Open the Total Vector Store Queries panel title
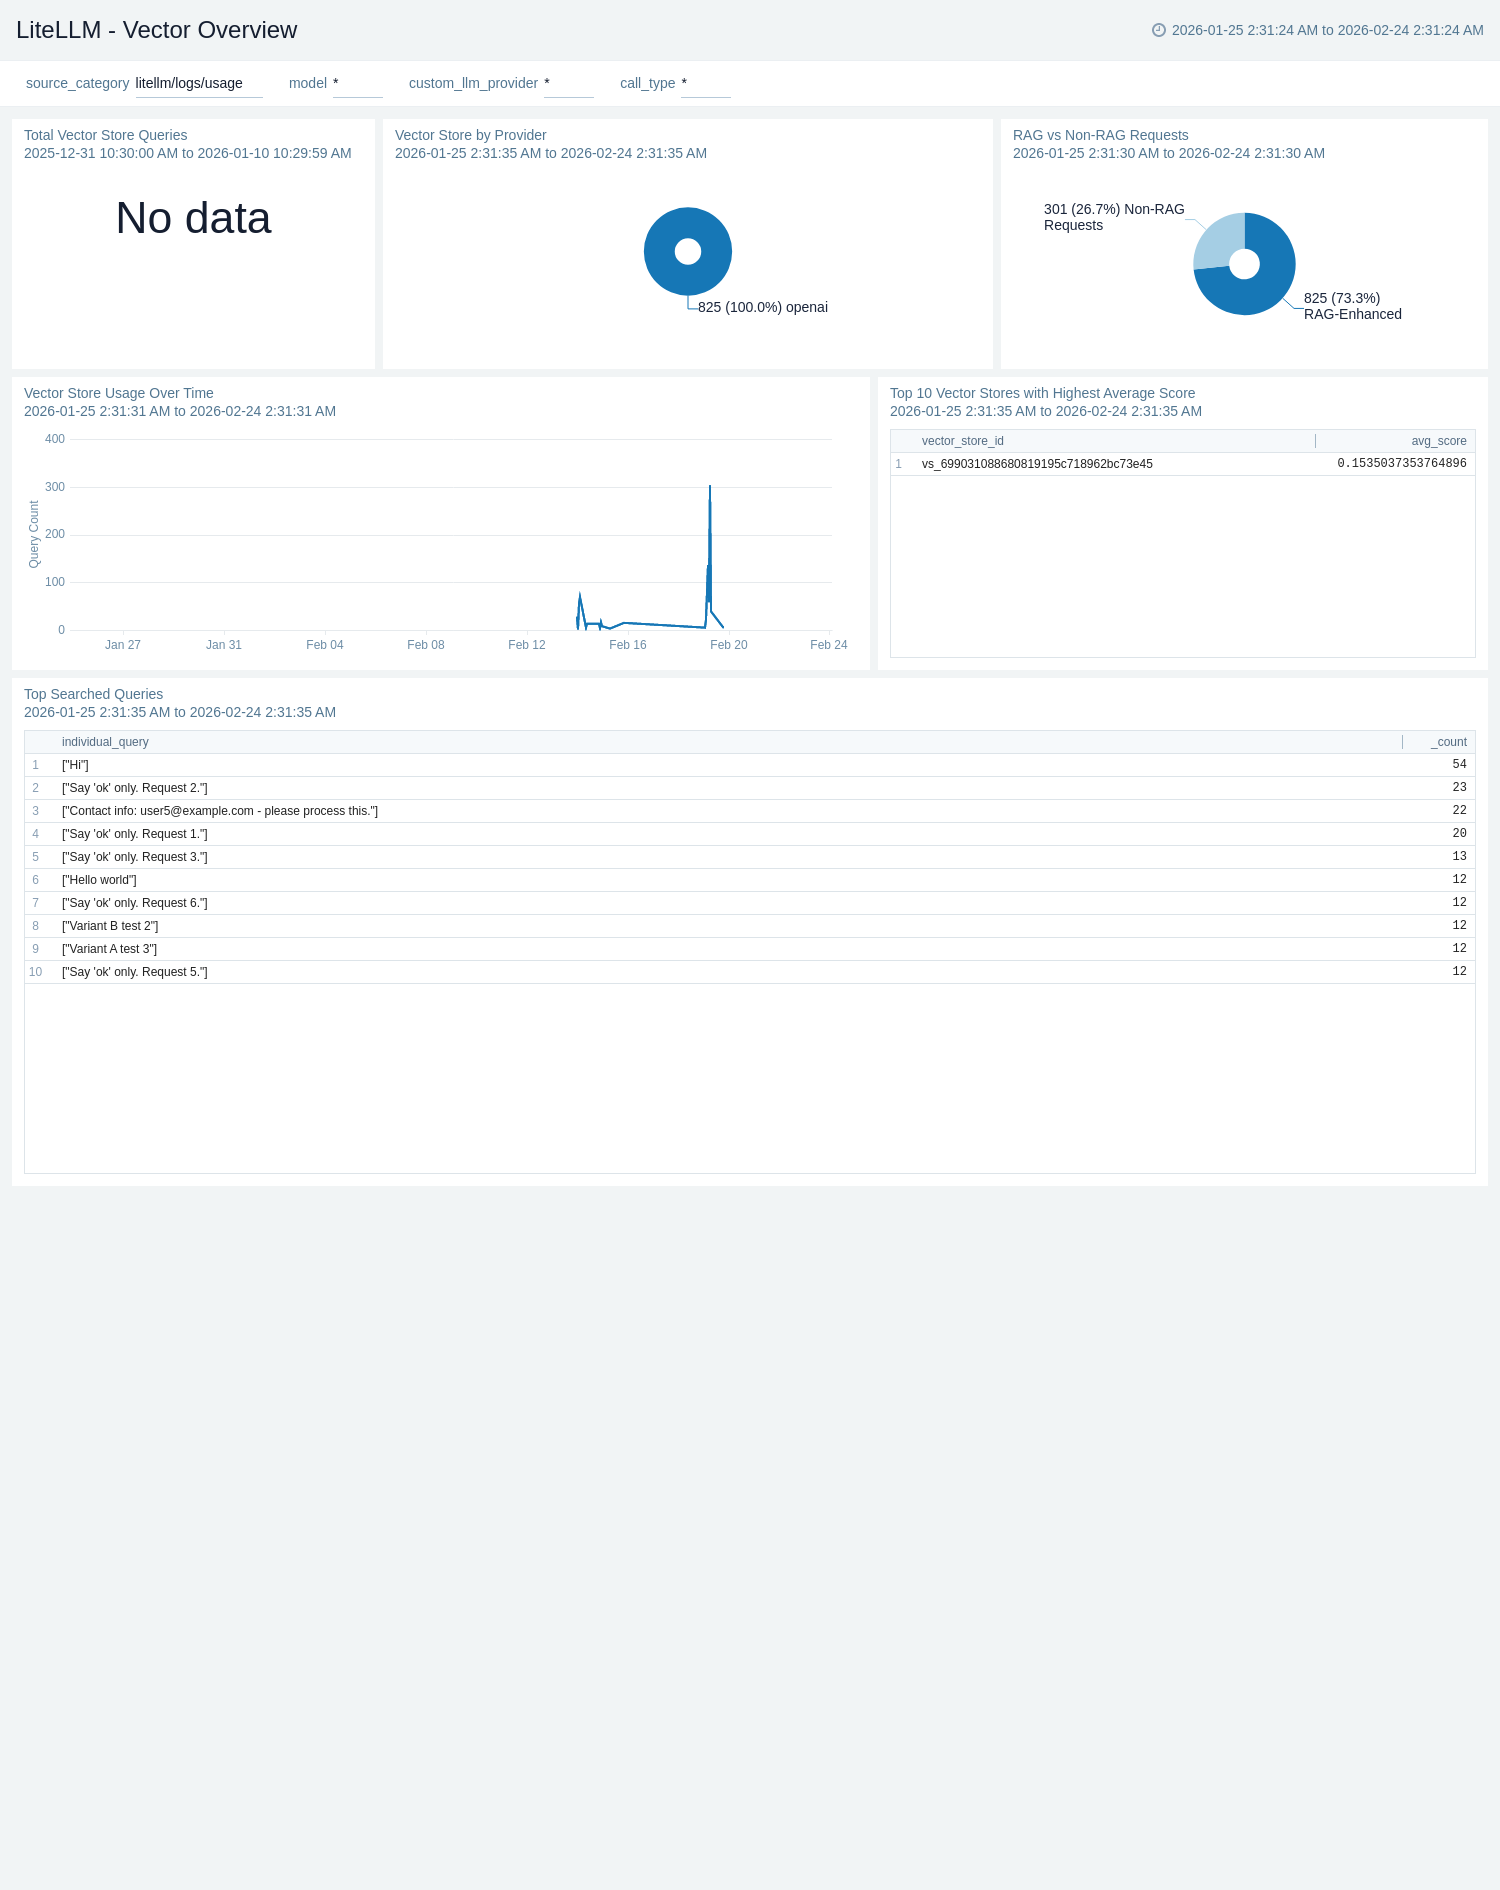Screen dimensions: 1500x1890 (105, 135)
